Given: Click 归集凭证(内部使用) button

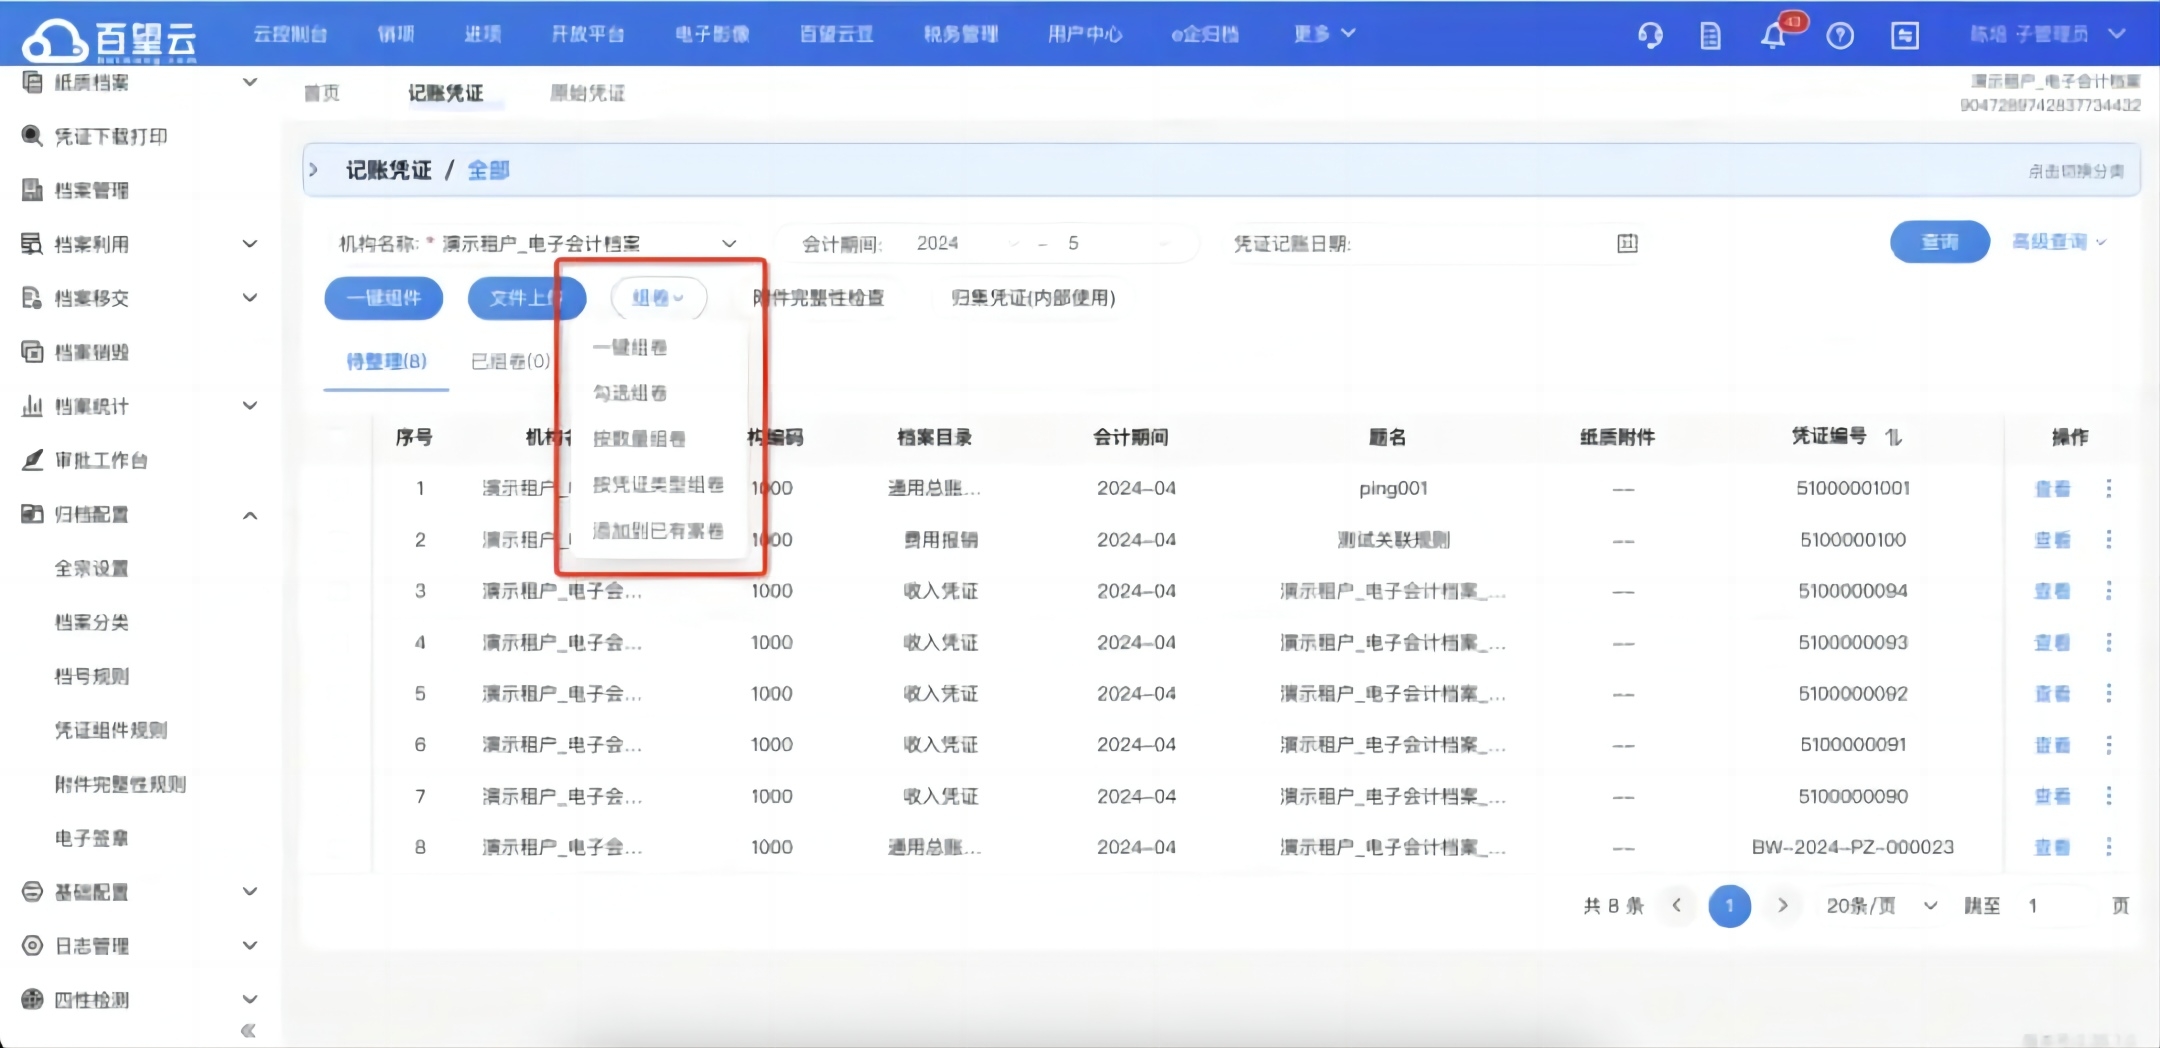Looking at the screenshot, I should [1033, 298].
